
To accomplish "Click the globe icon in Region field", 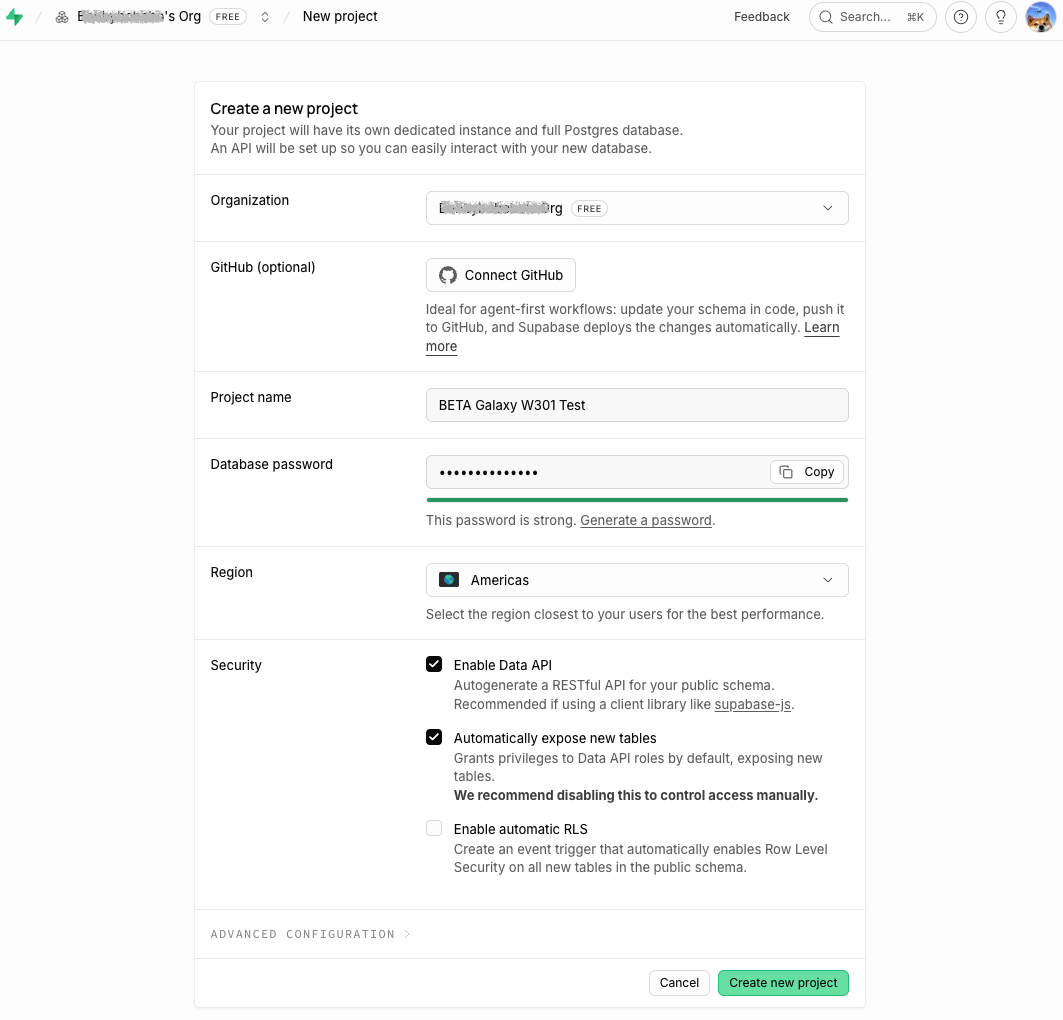I will [449, 580].
